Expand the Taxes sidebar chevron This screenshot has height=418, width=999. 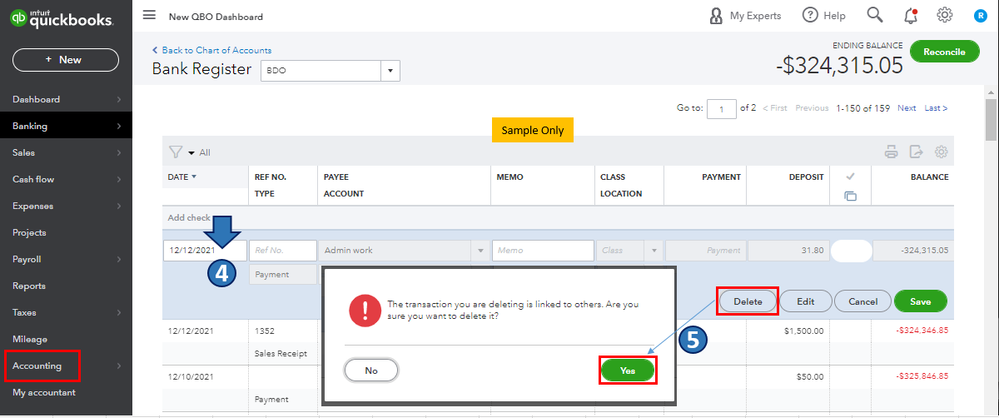[119, 313]
